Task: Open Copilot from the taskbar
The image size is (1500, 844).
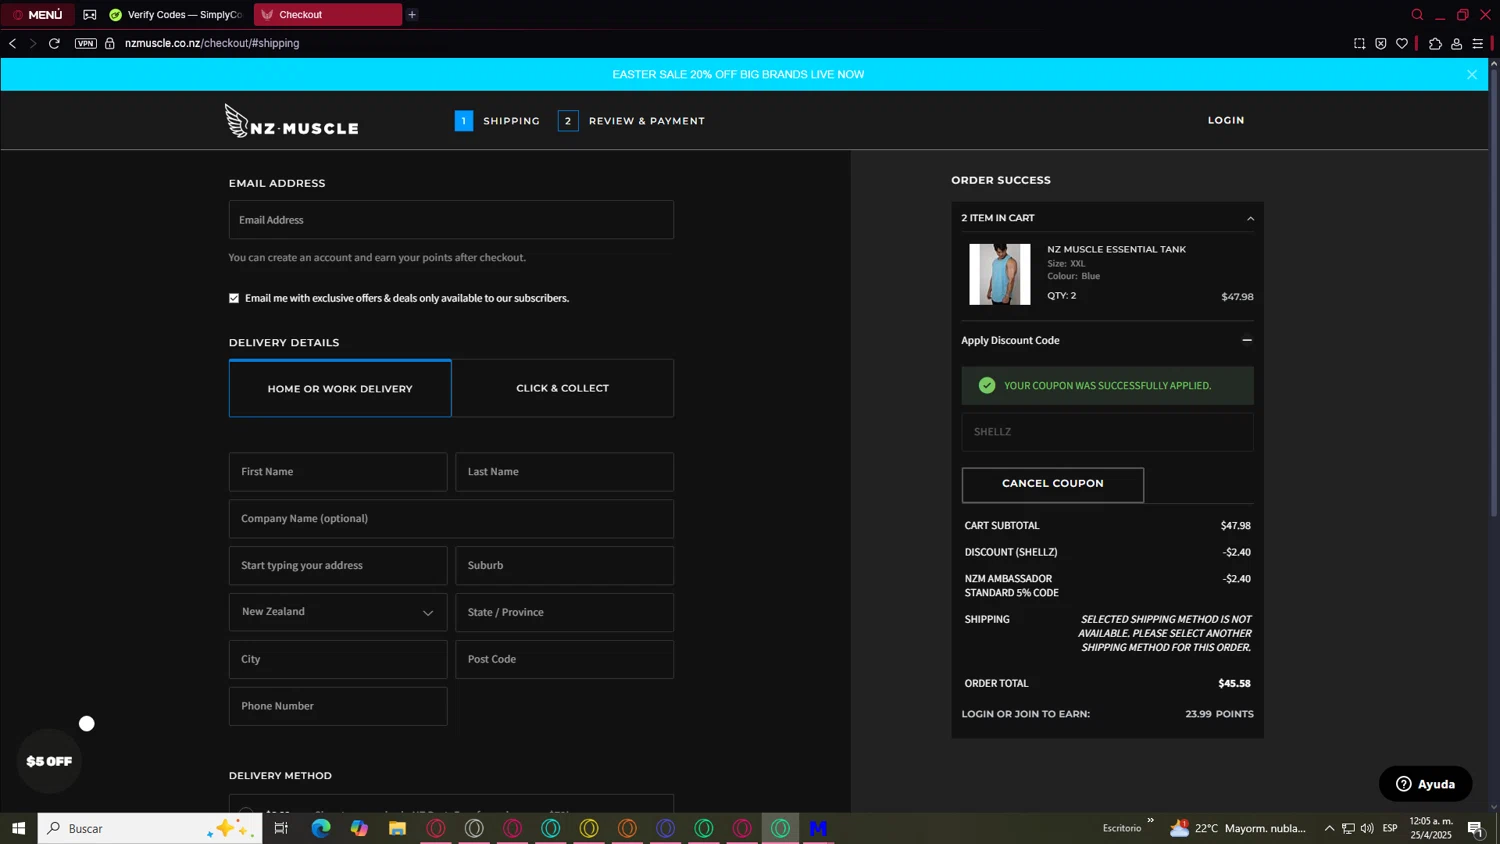Action: (x=359, y=829)
